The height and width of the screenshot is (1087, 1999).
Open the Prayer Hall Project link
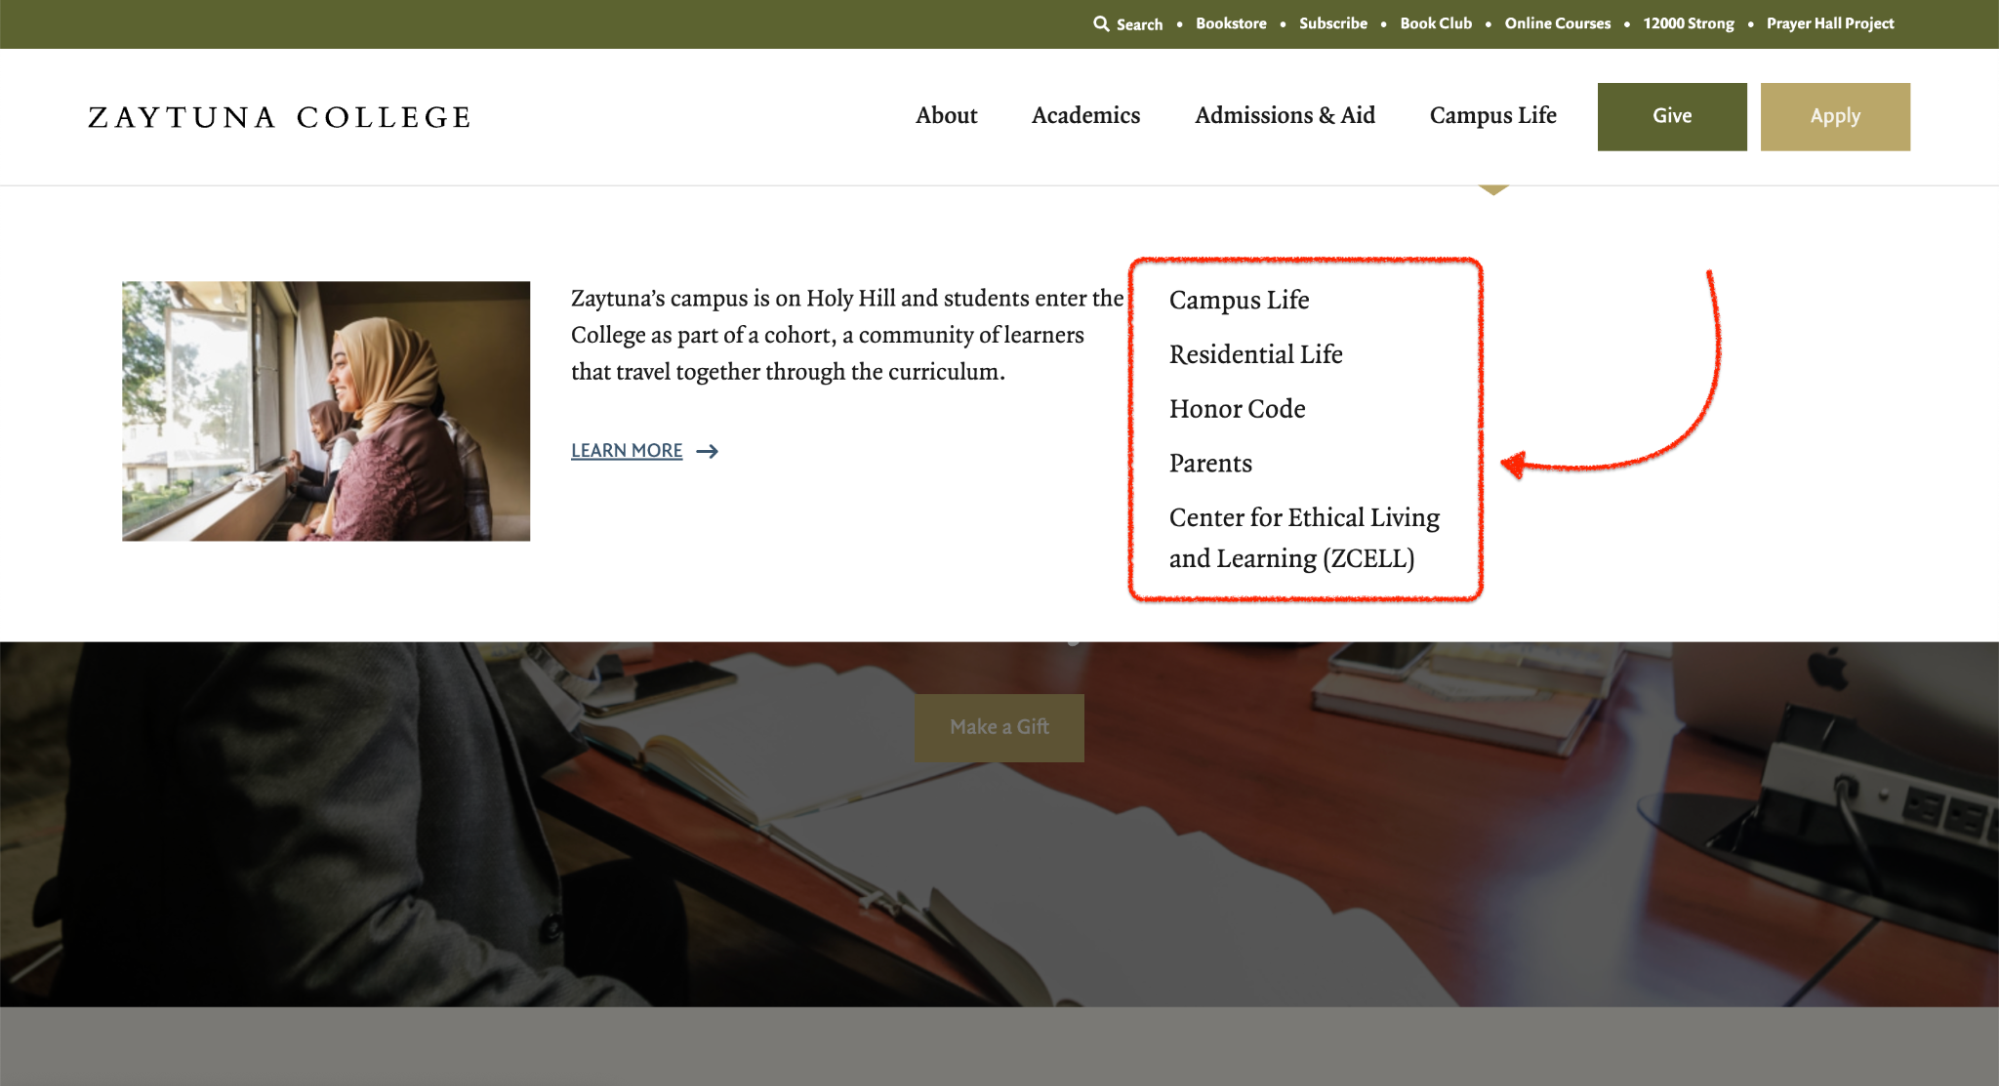1830,23
